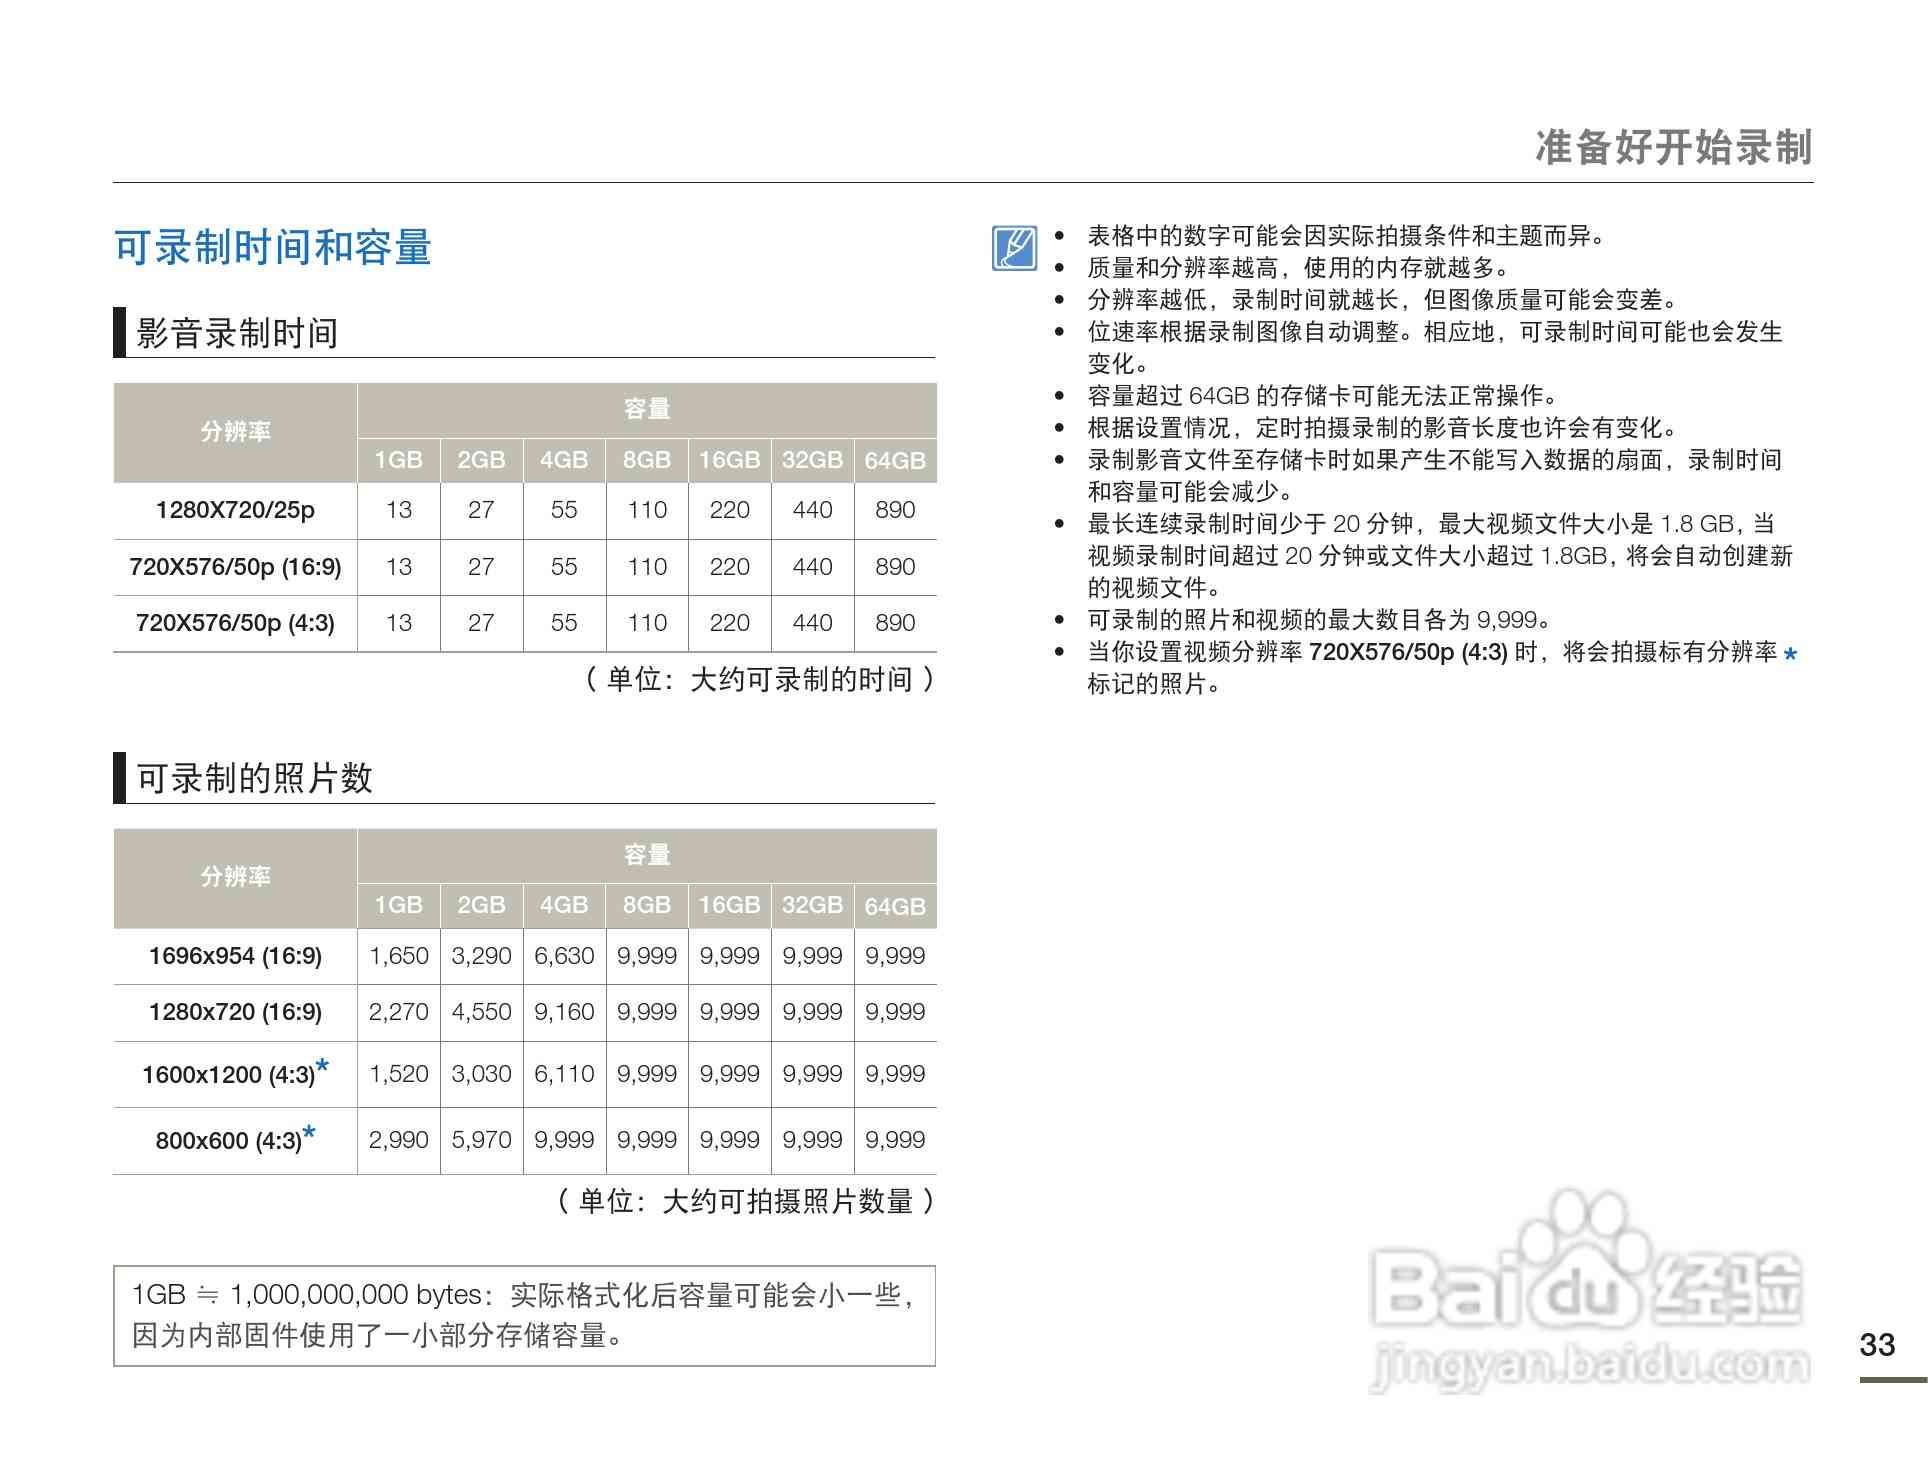Click the 64GB header in the video table
1928x1474 pixels.
(x=895, y=461)
